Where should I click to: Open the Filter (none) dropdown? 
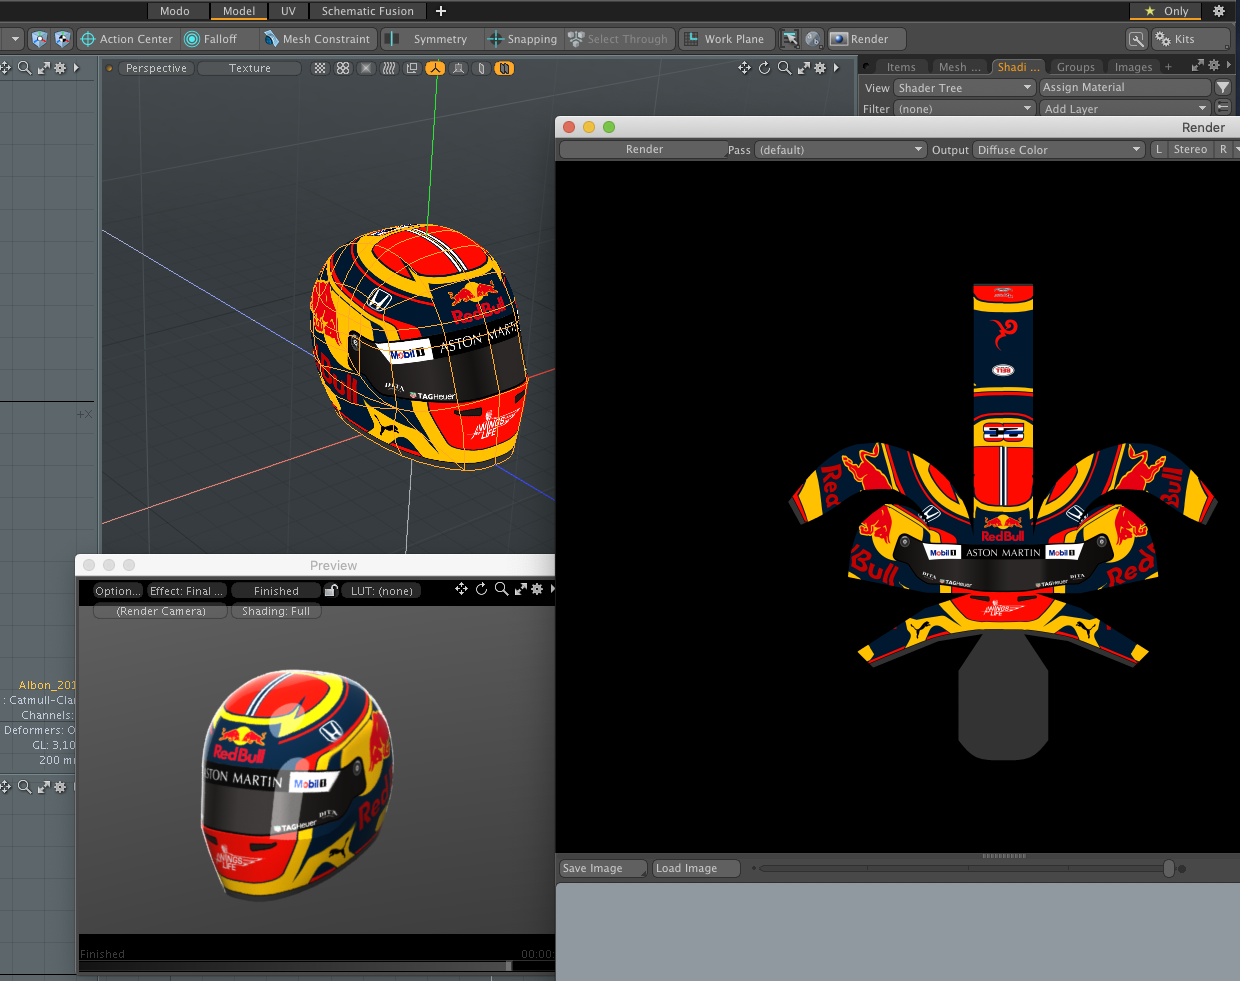click(964, 109)
